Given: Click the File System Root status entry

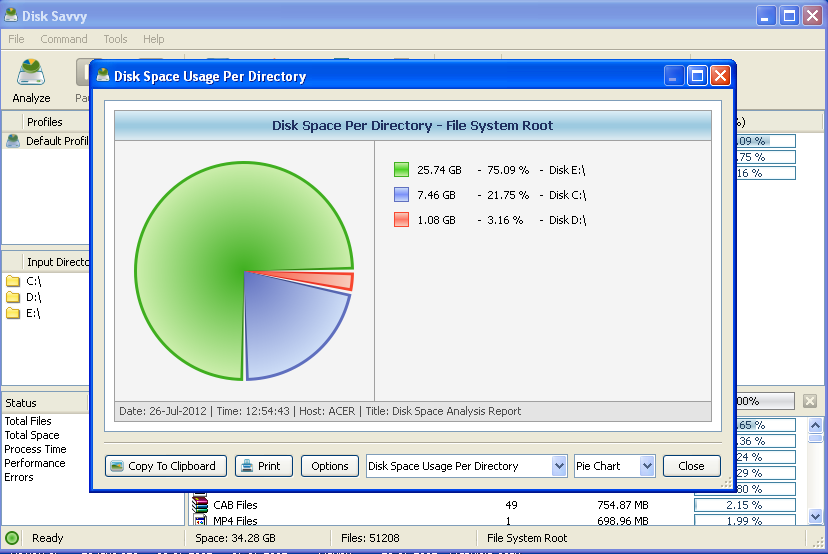Looking at the screenshot, I should click(x=526, y=538).
